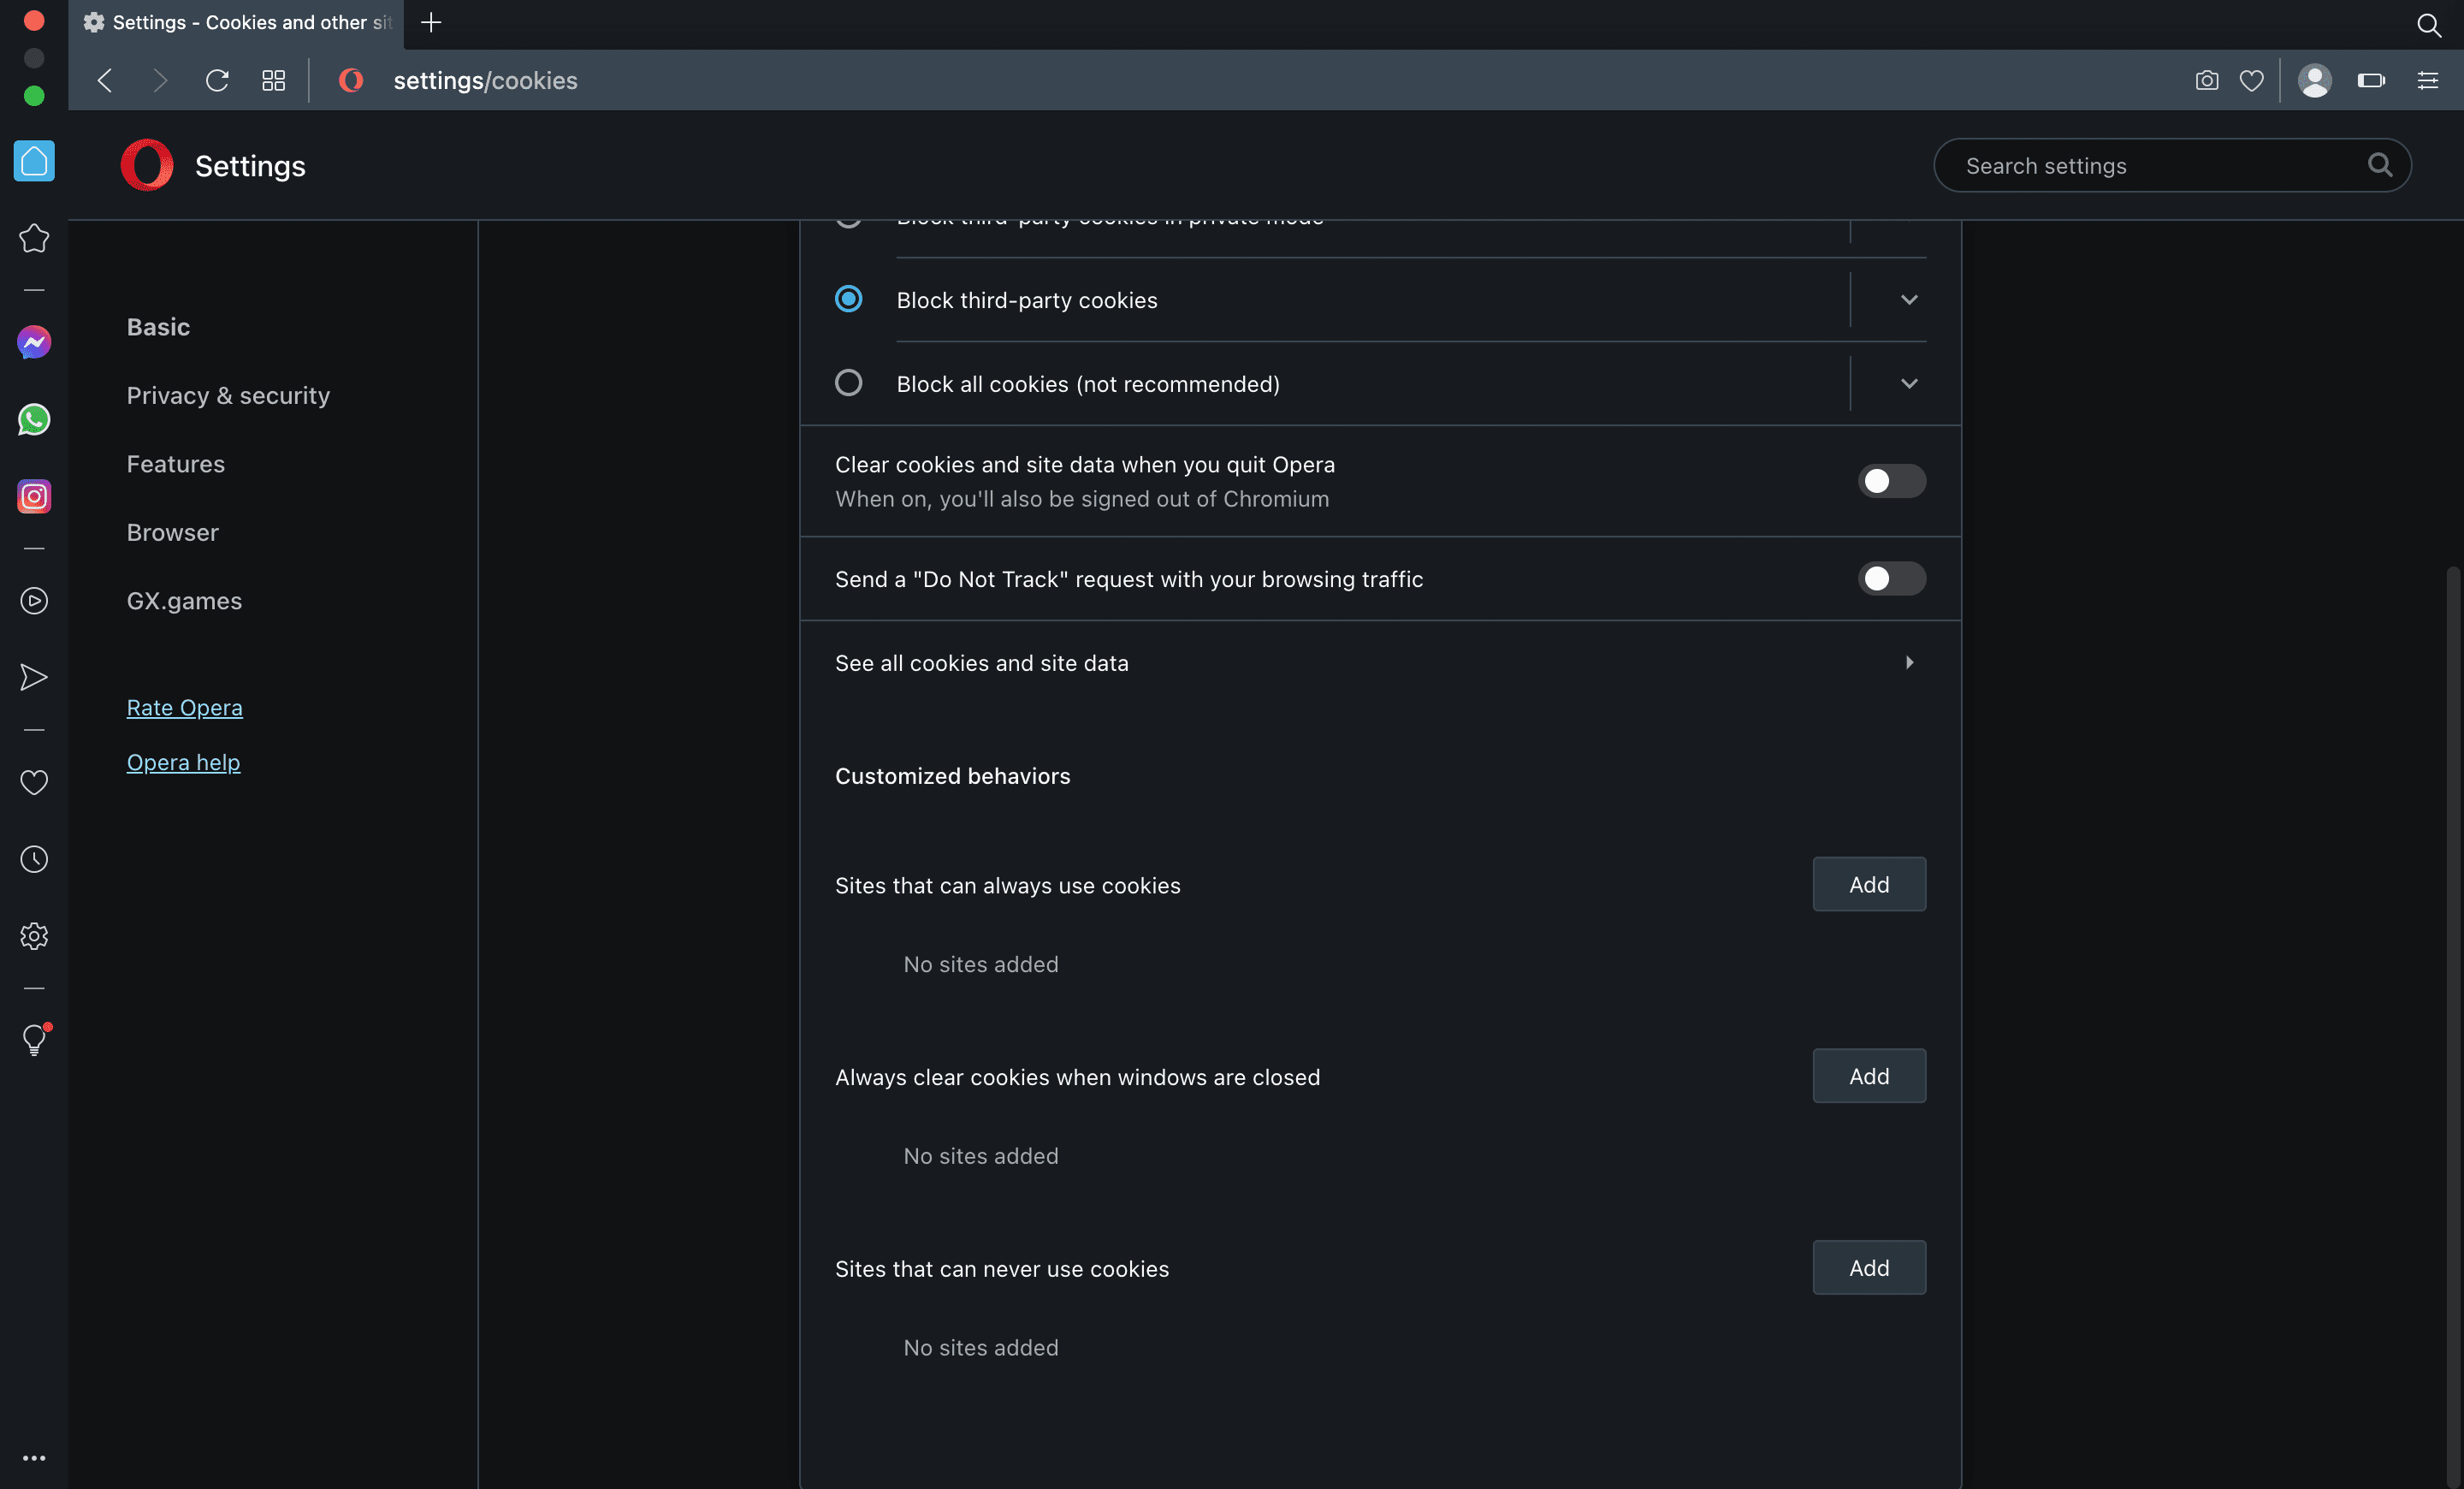Click Features menu item
Screen dimensions: 2464x1489
tap(175, 463)
